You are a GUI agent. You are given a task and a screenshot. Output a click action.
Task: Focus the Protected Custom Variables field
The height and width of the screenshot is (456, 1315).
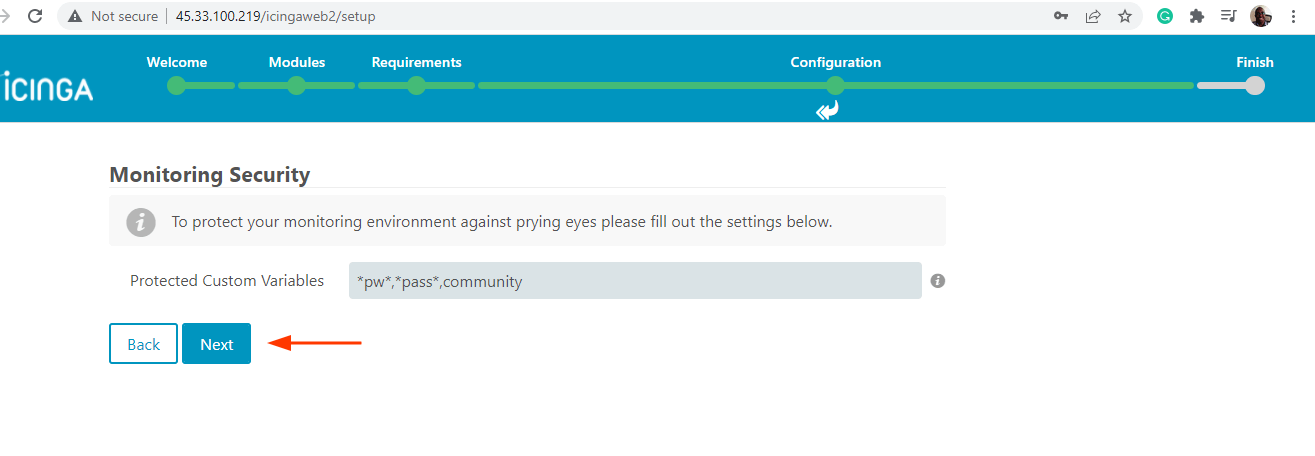pos(634,281)
